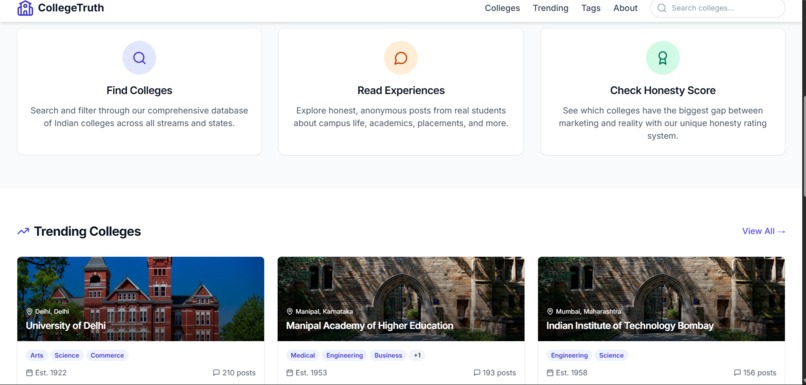The image size is (806, 385).
Task: Select the Medical tag
Action: (303, 355)
